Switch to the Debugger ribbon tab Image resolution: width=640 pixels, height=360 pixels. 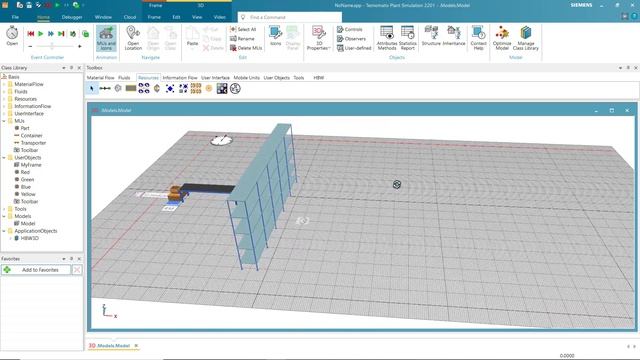(72, 17)
